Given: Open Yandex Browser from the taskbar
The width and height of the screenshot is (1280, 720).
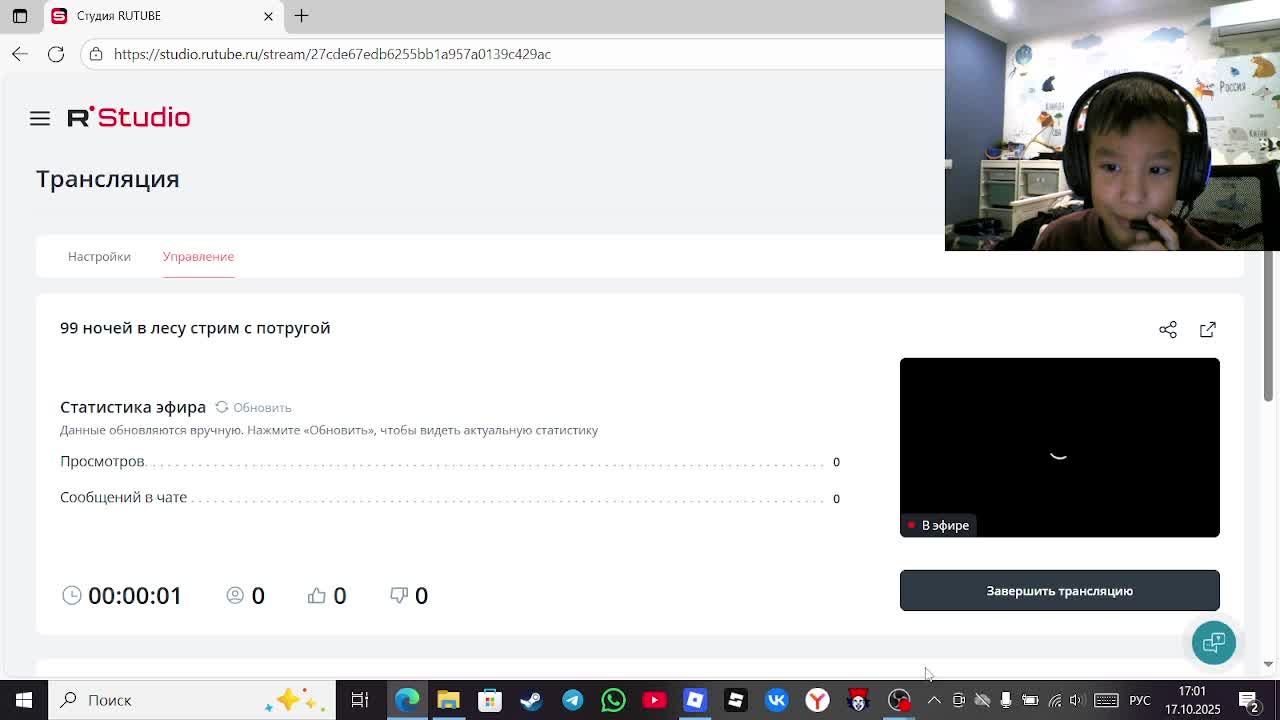Looking at the screenshot, I should [x=818, y=700].
